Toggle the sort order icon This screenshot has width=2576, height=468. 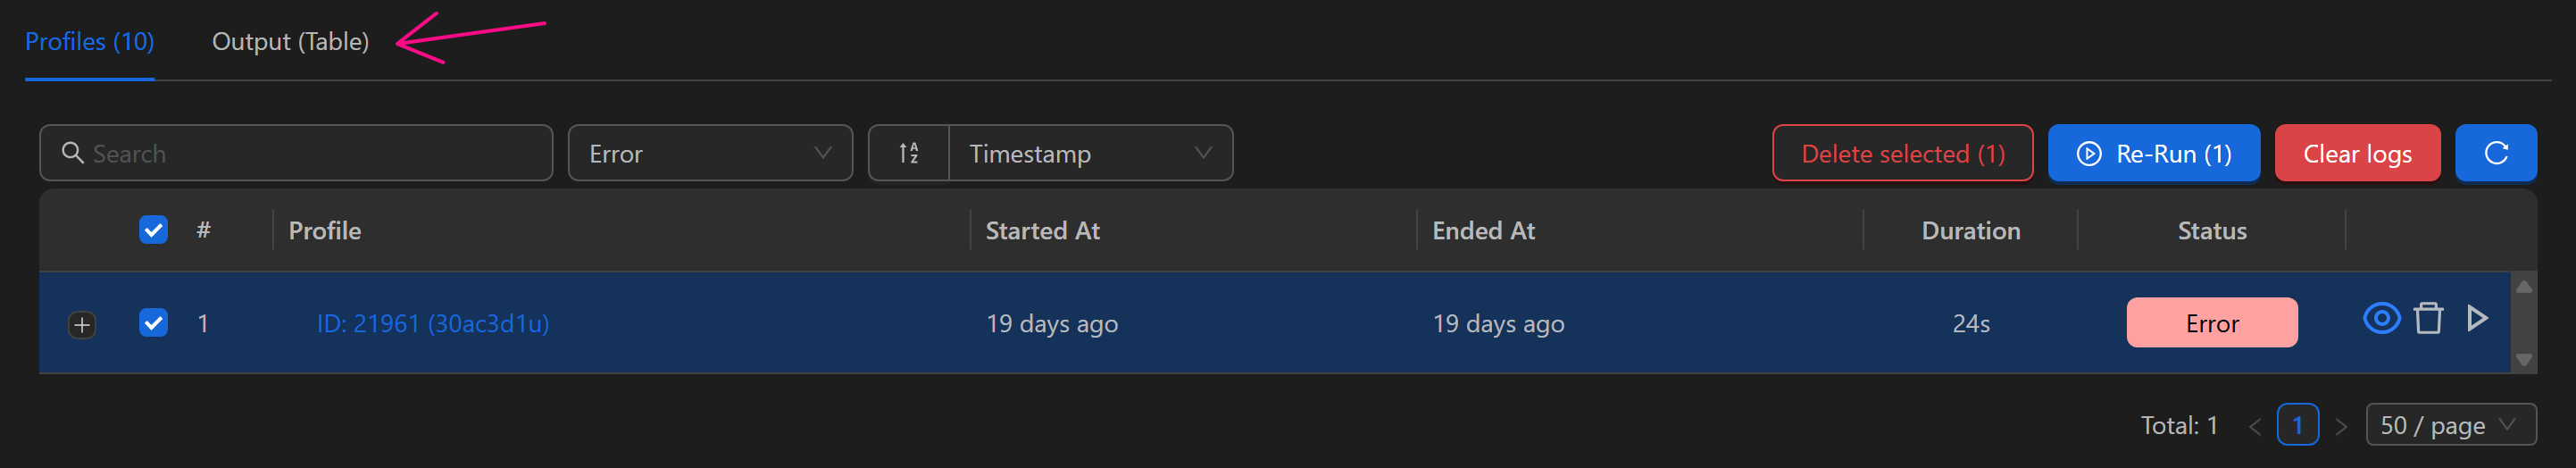pos(908,153)
